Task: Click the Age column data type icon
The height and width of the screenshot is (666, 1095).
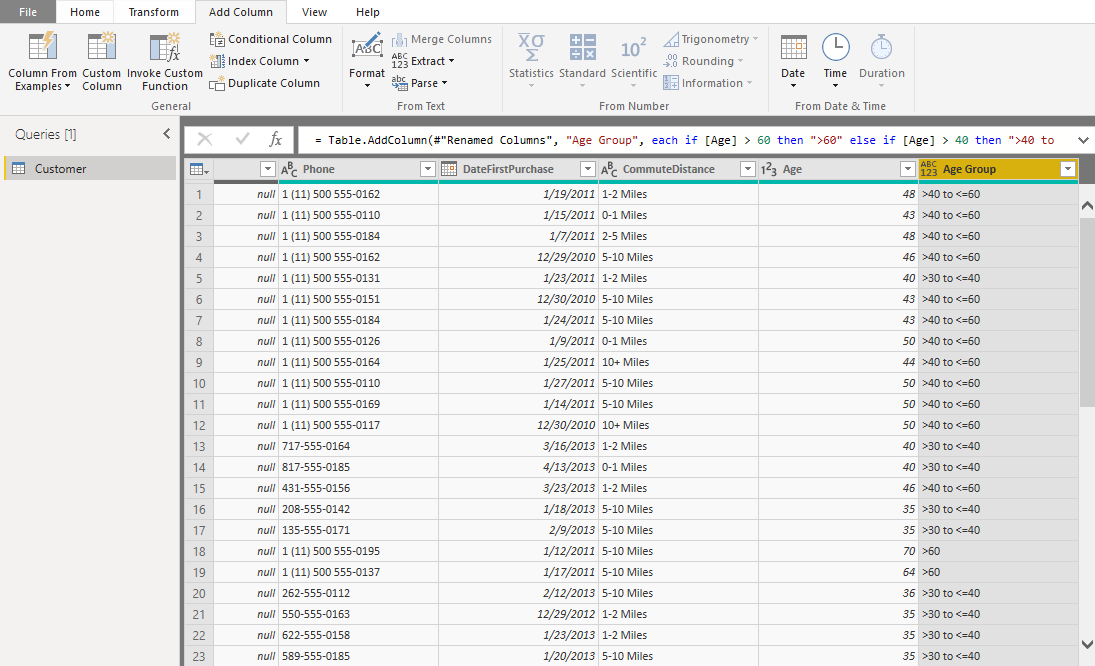Action: 768,169
